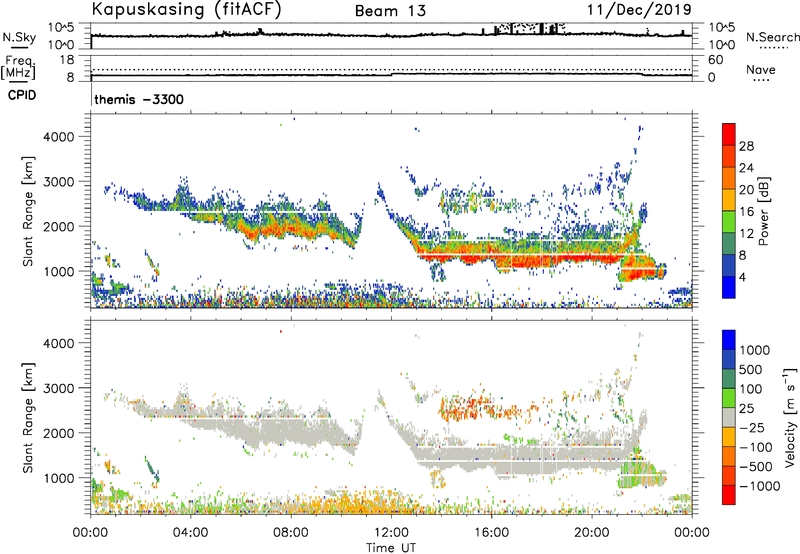This screenshot has width=800, height=554.
Task: Click the '18' frequency axis tick
Action: tap(67, 60)
